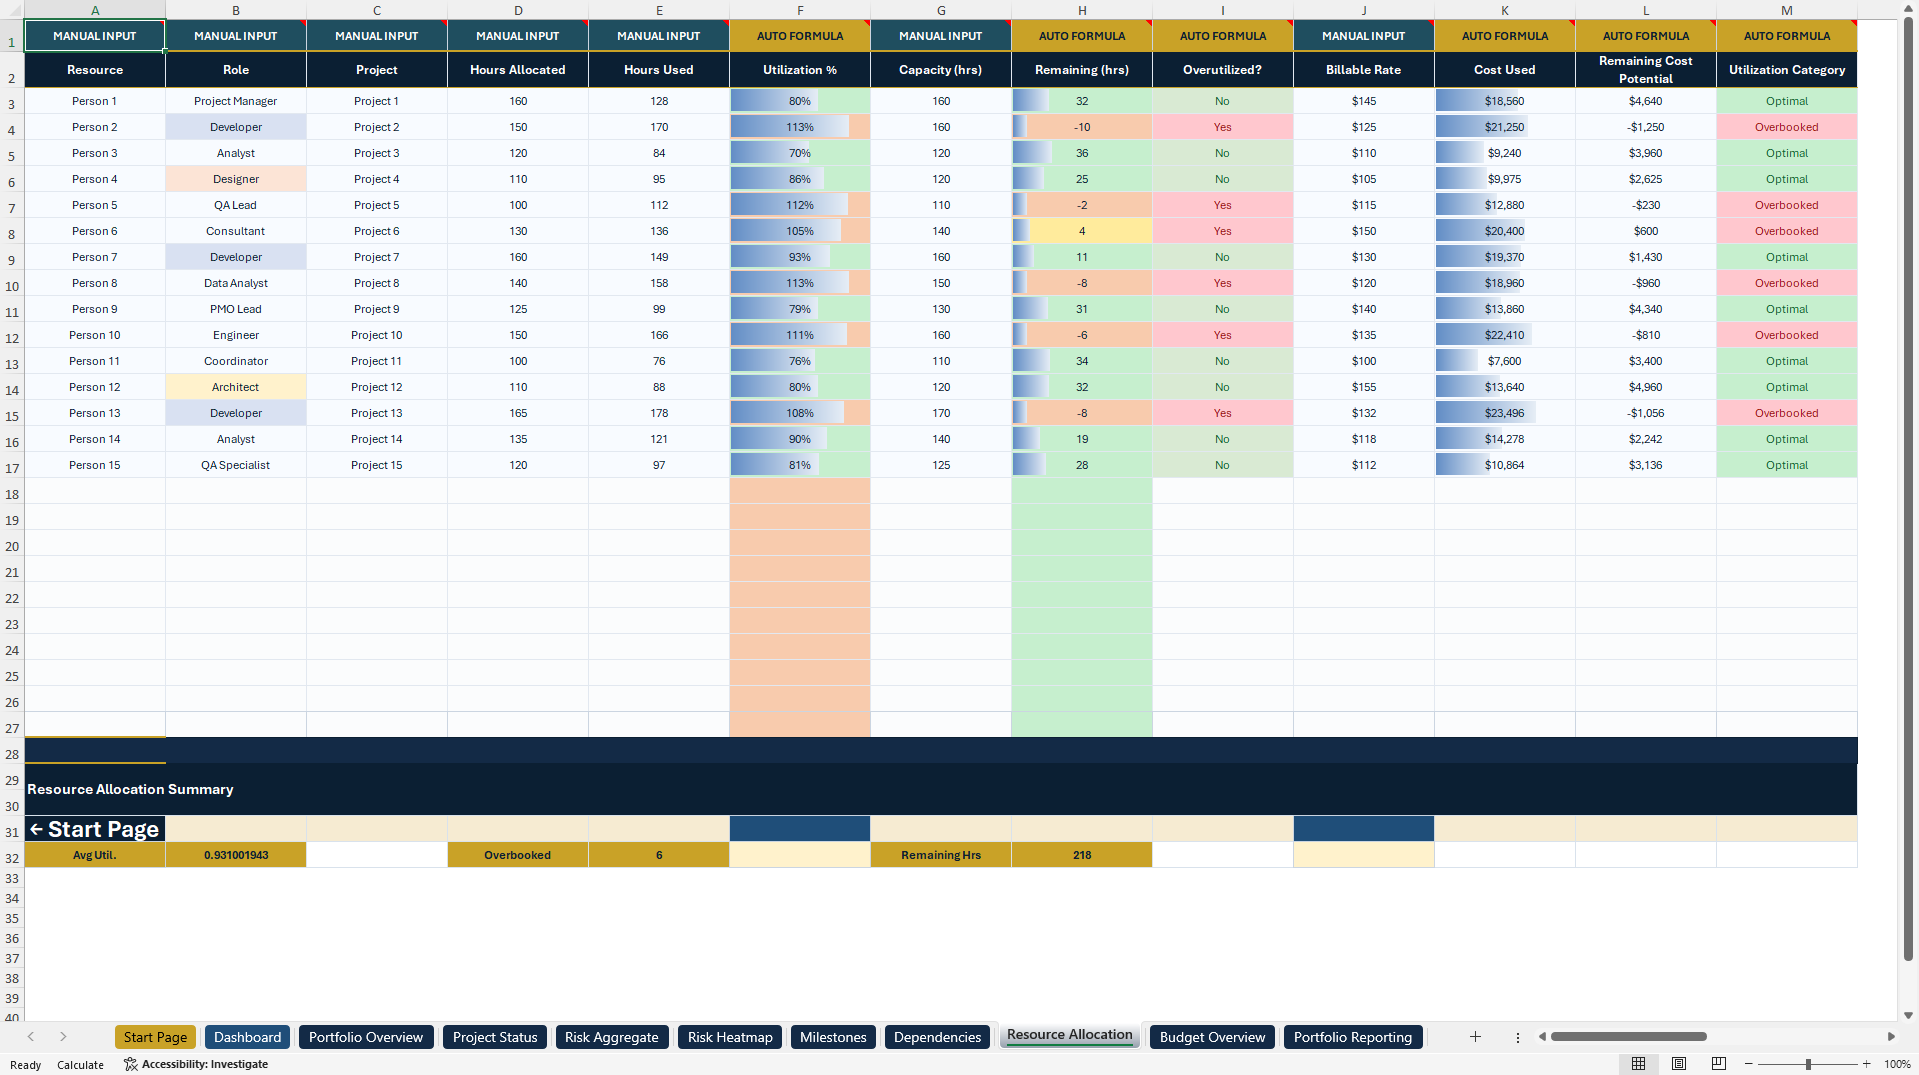Switch to Portfolio Overview tab
This screenshot has height=1075, width=1919.
[x=366, y=1037]
